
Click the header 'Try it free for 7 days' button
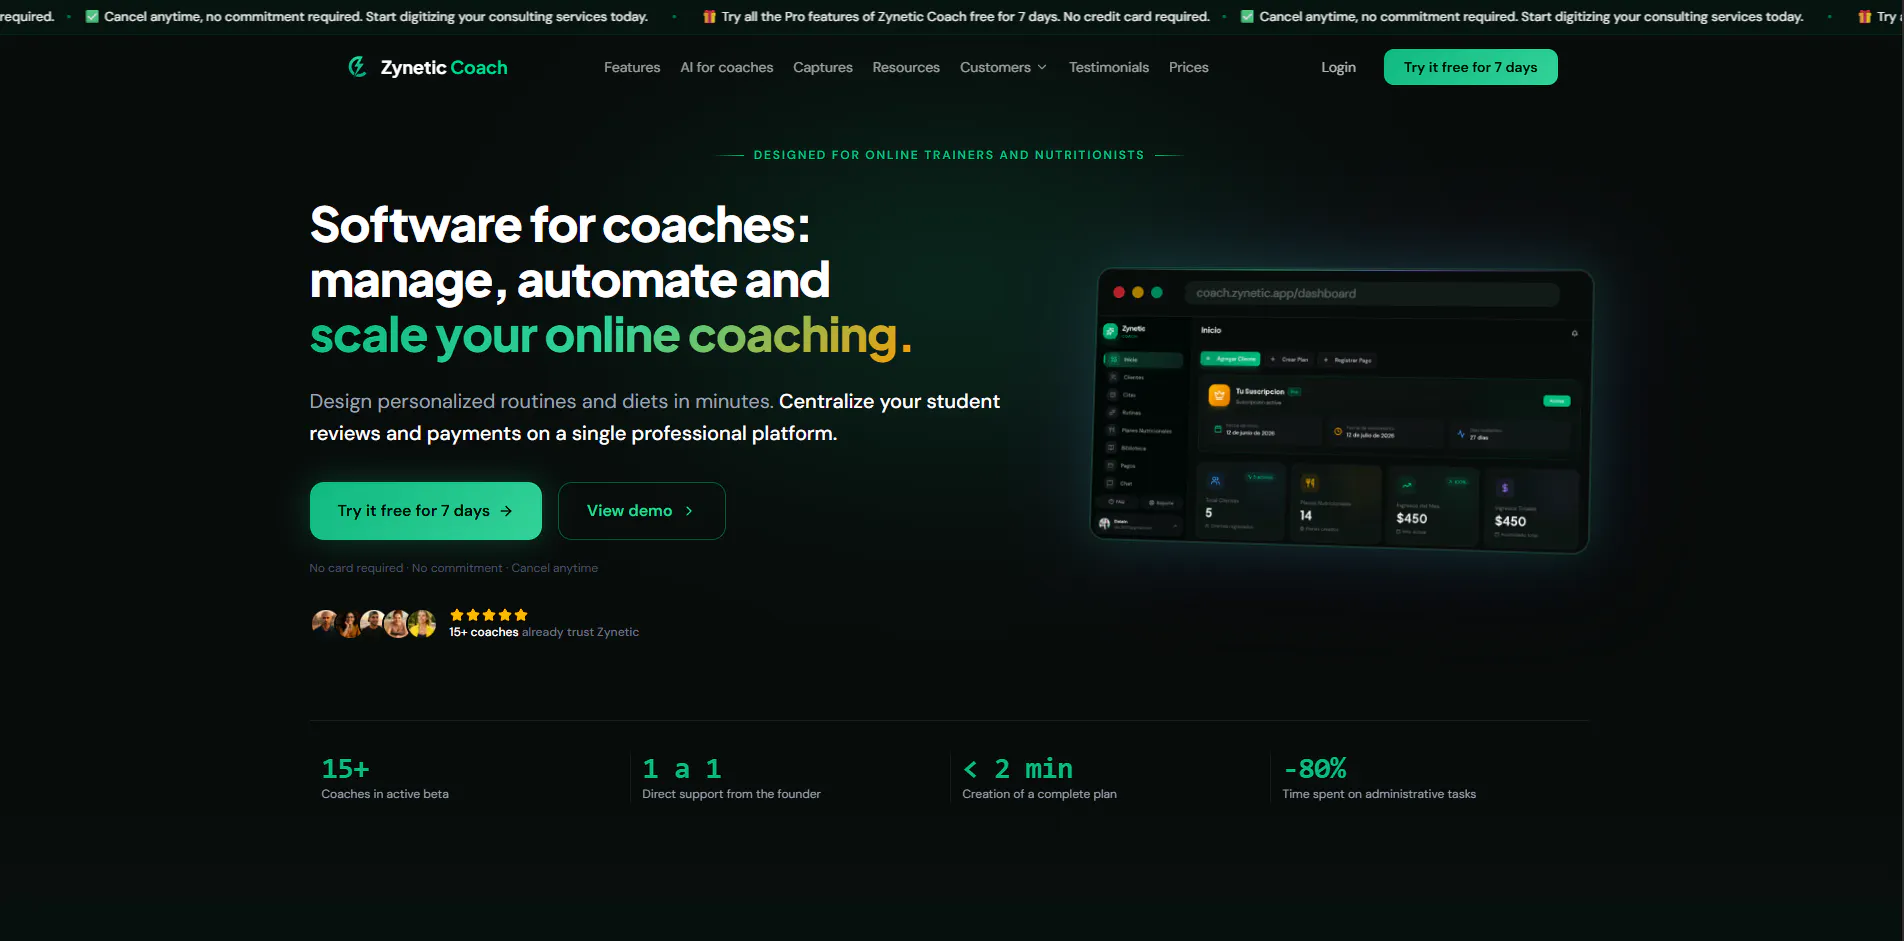pos(1471,67)
